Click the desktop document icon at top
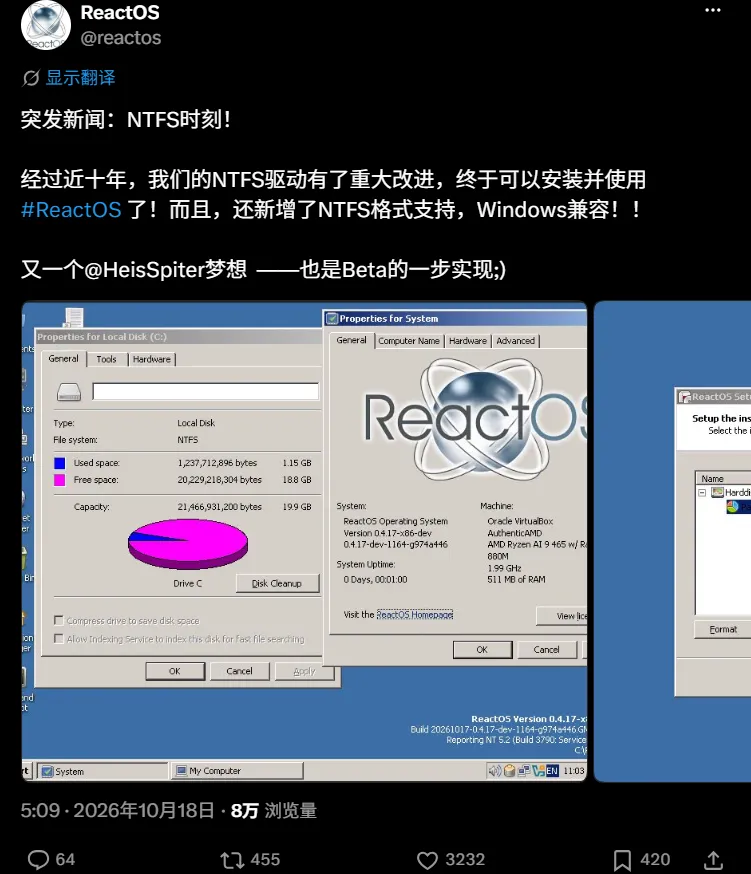 74,317
